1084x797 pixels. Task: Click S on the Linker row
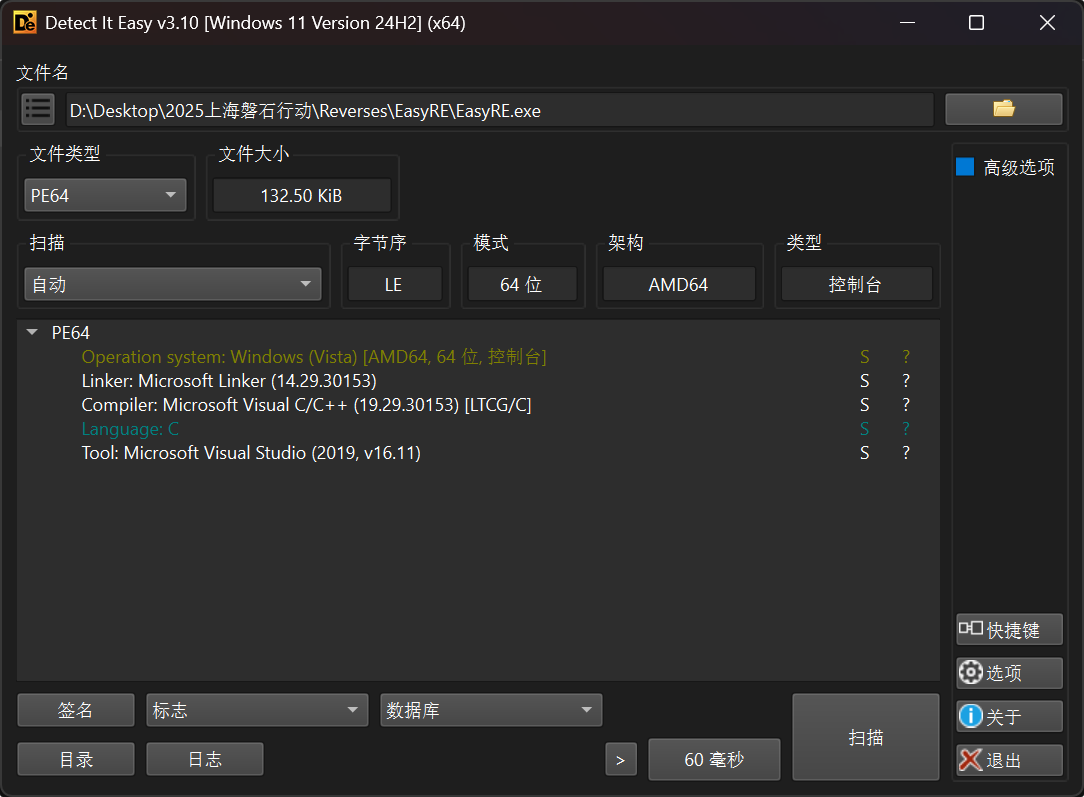click(x=864, y=381)
